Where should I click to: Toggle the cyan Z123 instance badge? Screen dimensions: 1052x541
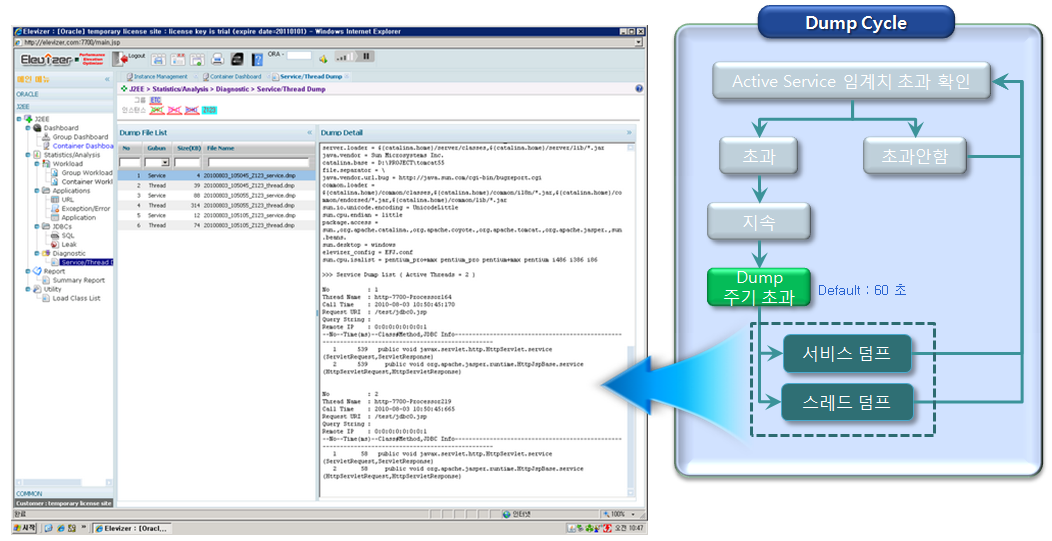pyautogui.click(x=209, y=109)
